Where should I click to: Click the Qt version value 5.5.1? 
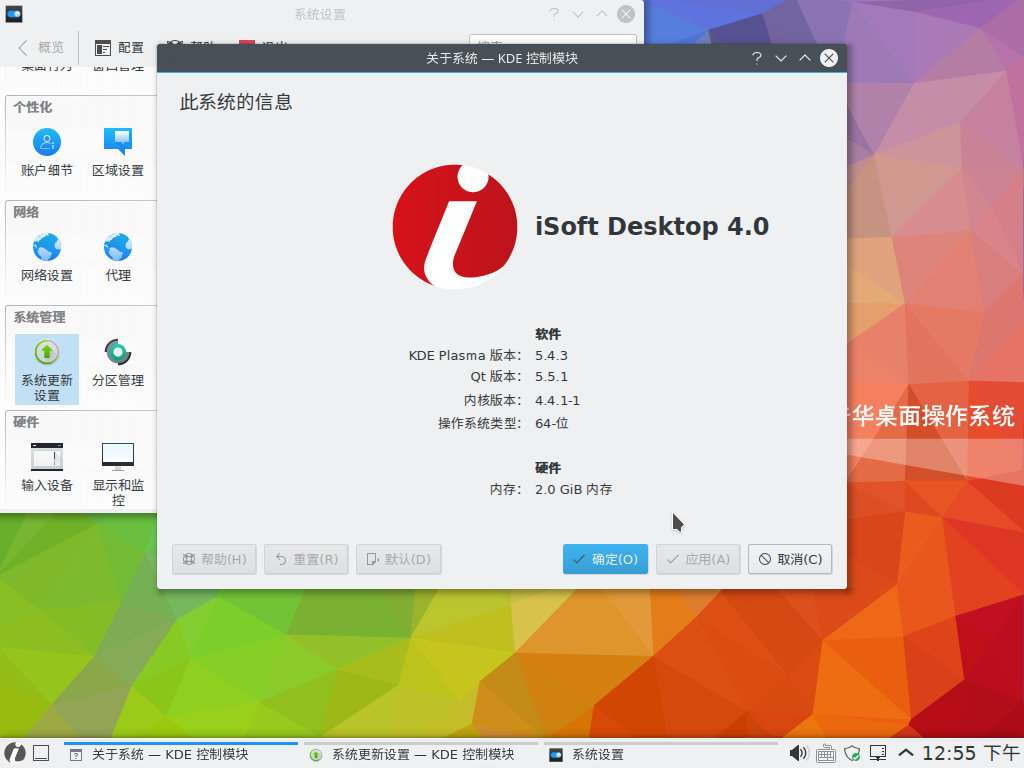click(551, 377)
